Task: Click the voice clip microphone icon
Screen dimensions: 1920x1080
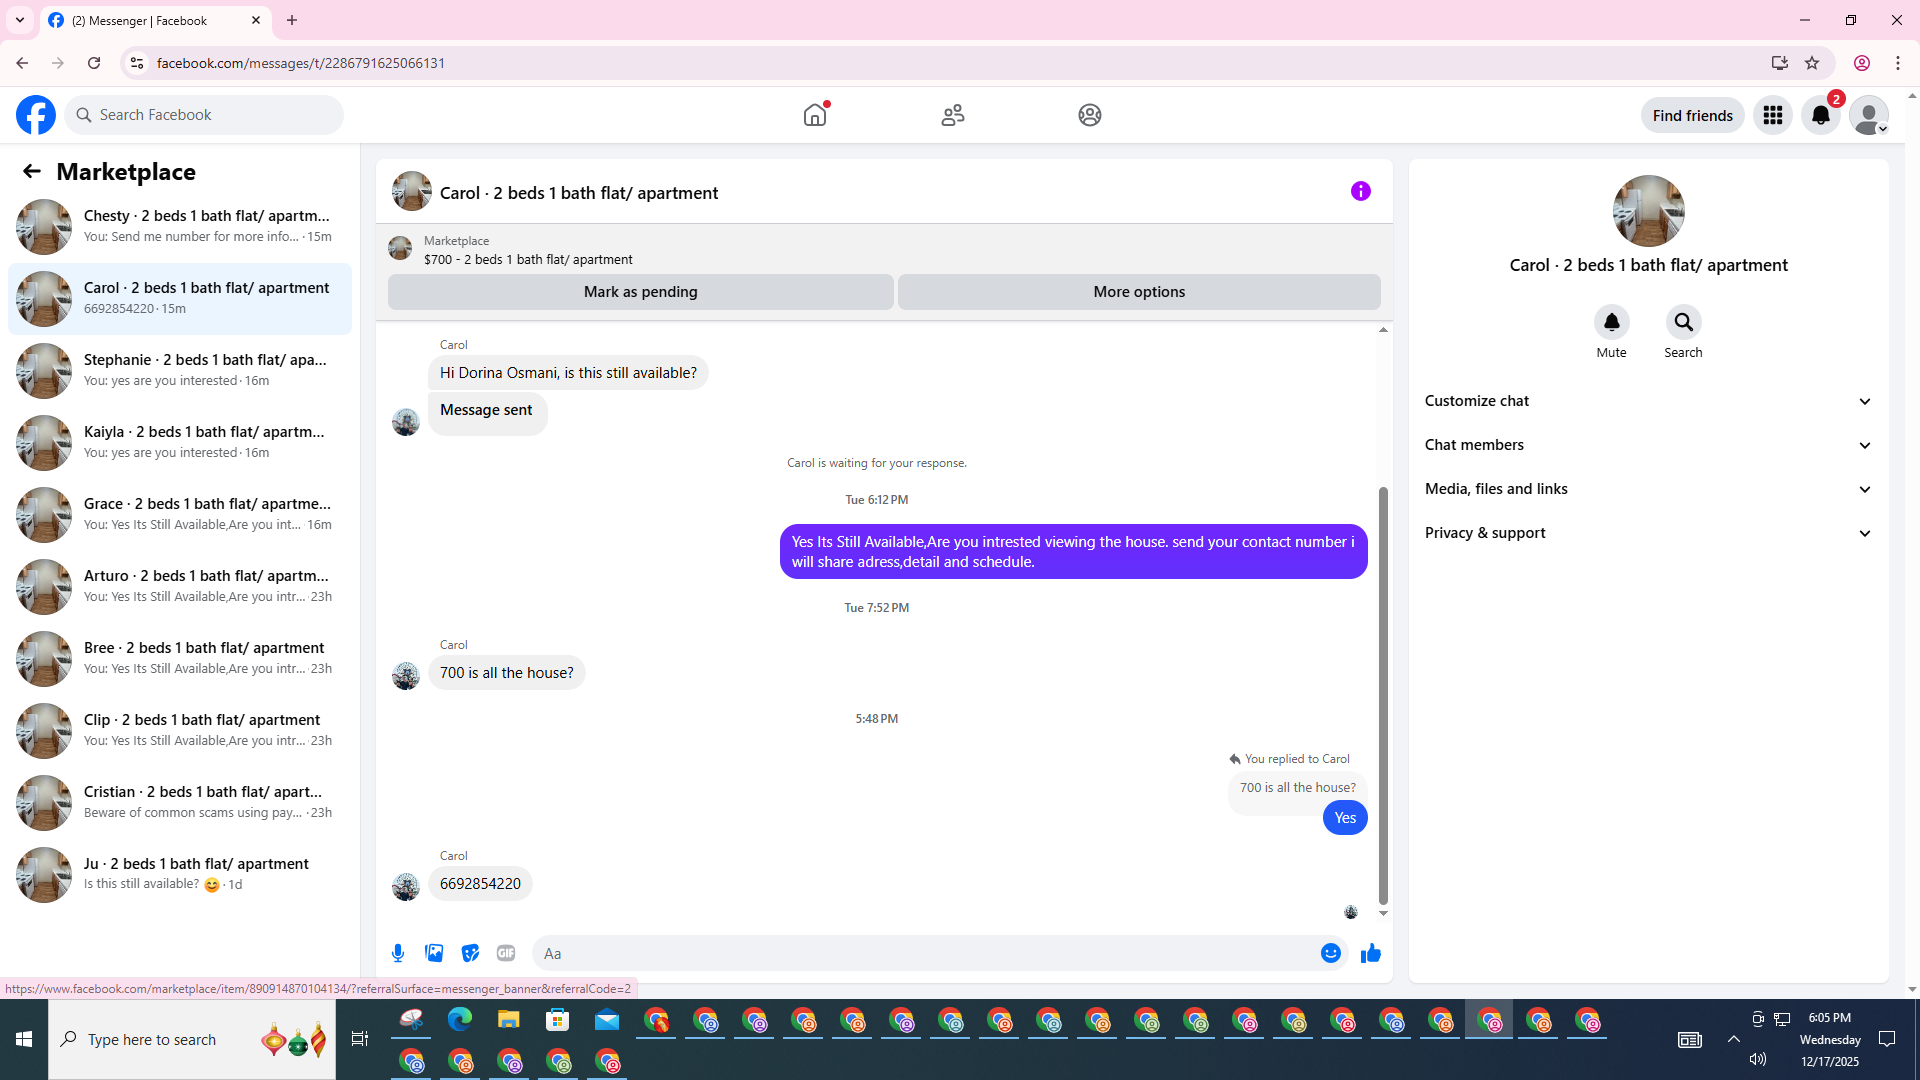Action: (398, 953)
